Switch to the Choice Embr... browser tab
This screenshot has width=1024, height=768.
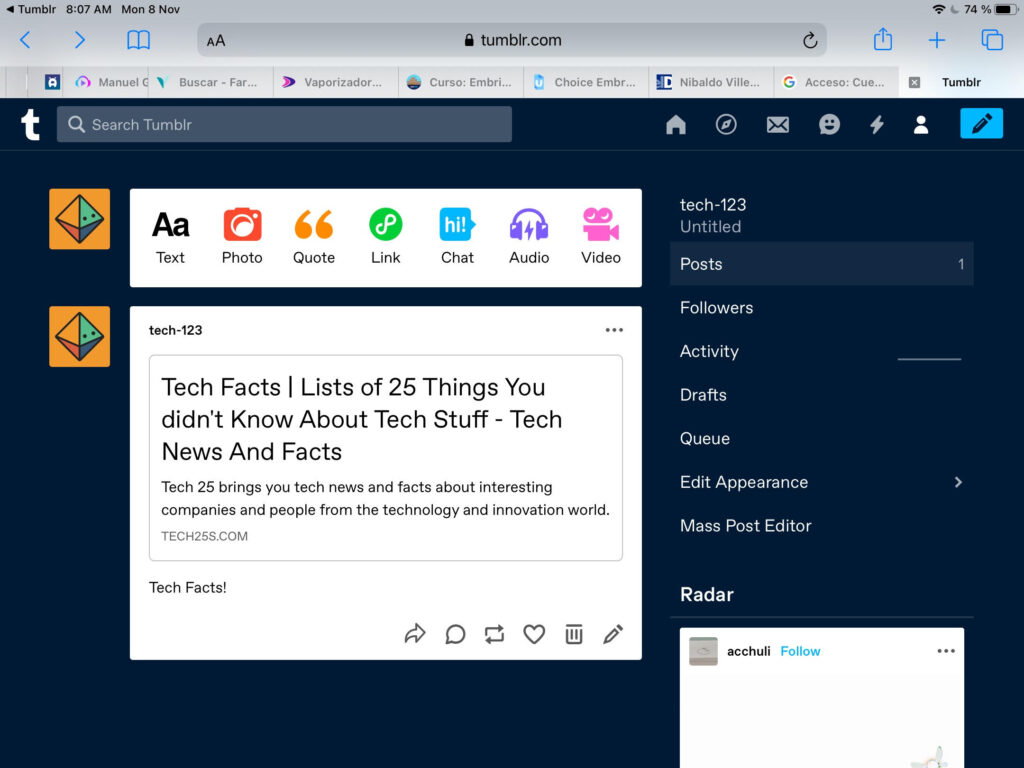[586, 82]
